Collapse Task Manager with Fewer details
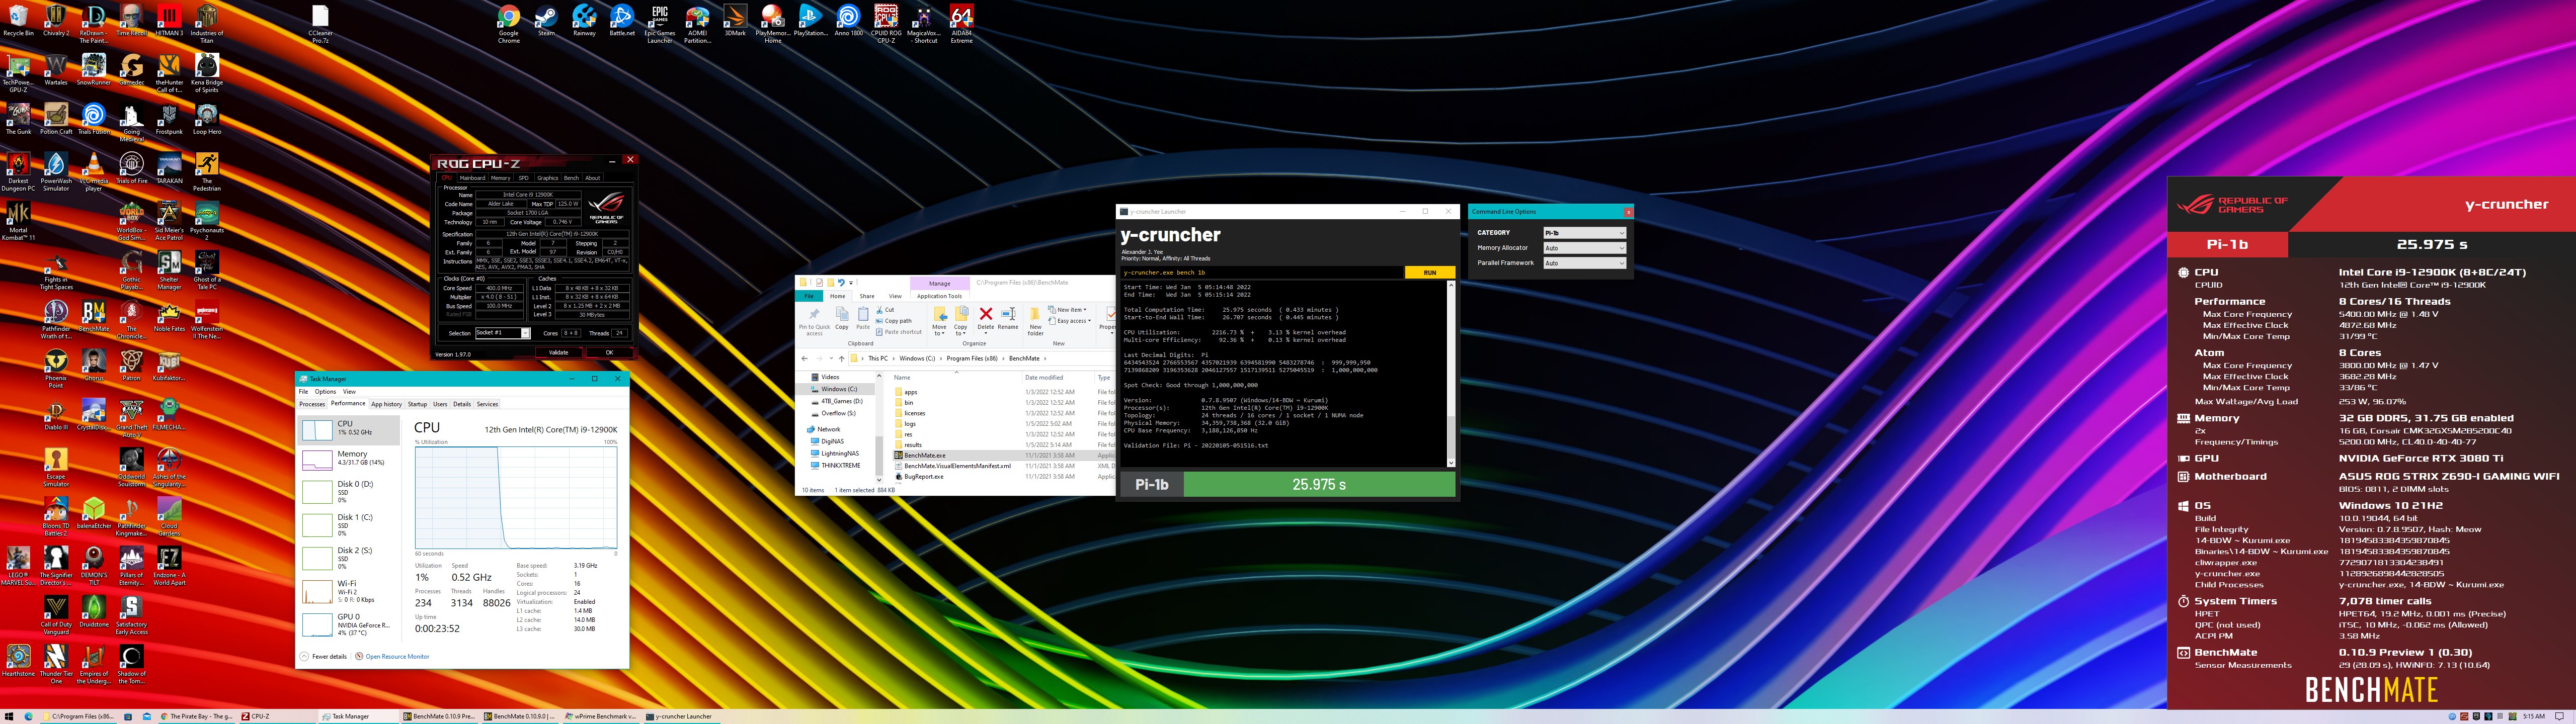Image resolution: width=2576 pixels, height=724 pixels. pyautogui.click(x=323, y=657)
